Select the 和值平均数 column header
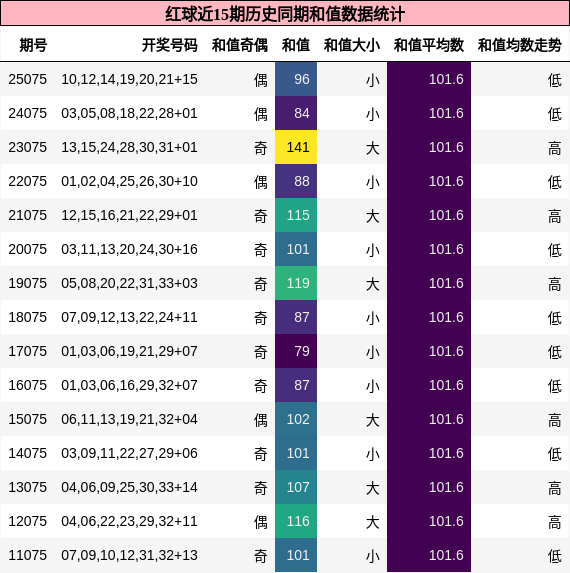 429,45
